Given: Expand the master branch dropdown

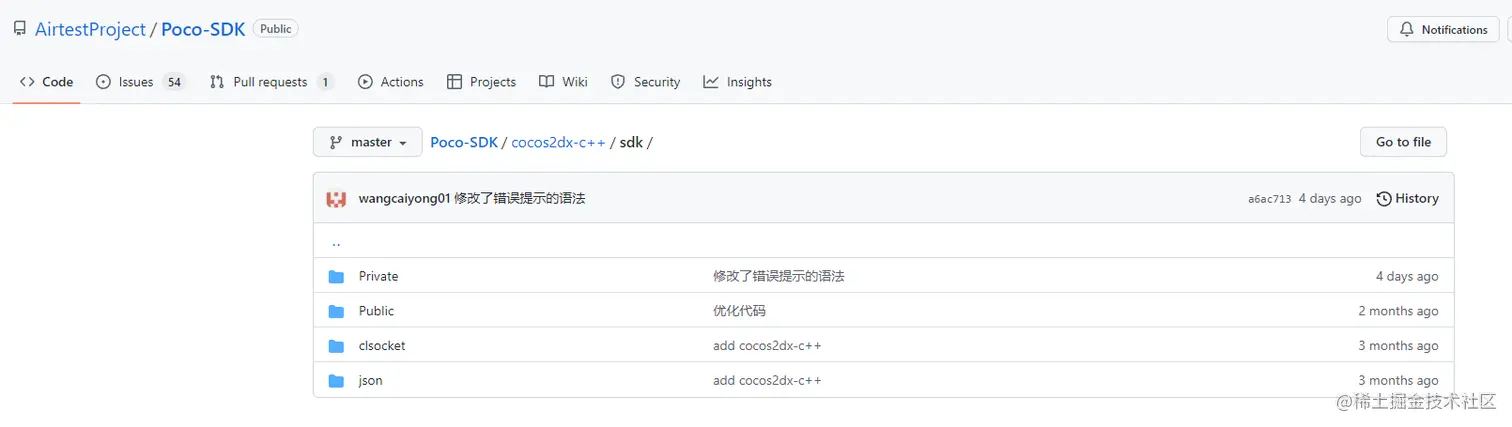Looking at the screenshot, I should [368, 142].
